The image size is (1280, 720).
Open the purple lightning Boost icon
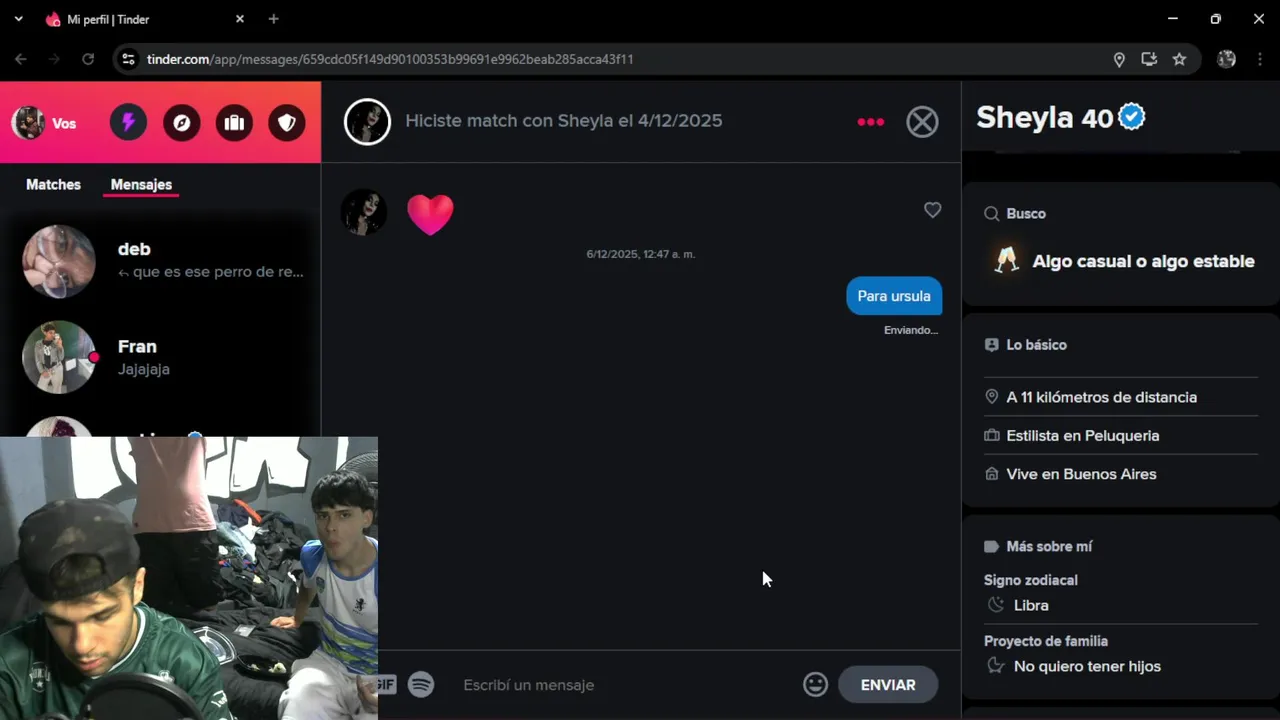128,123
